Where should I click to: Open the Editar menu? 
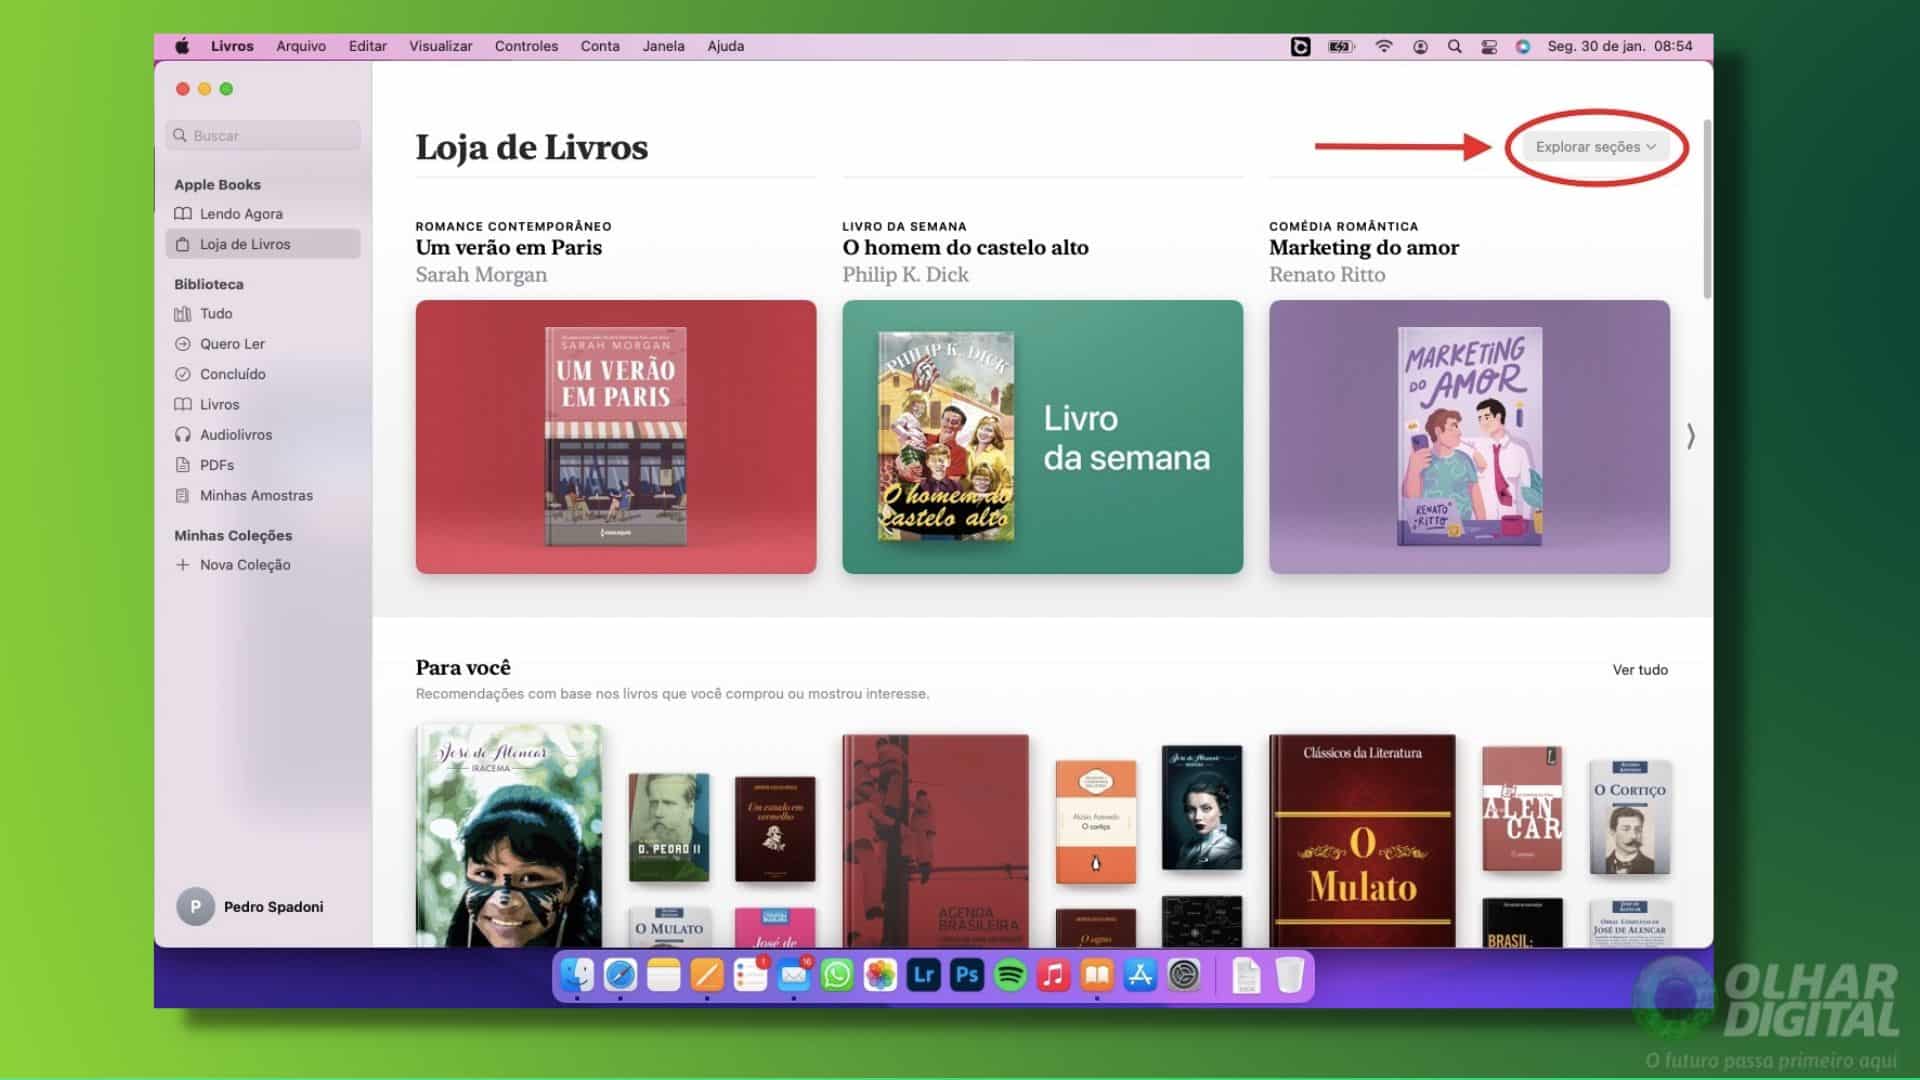(x=367, y=46)
